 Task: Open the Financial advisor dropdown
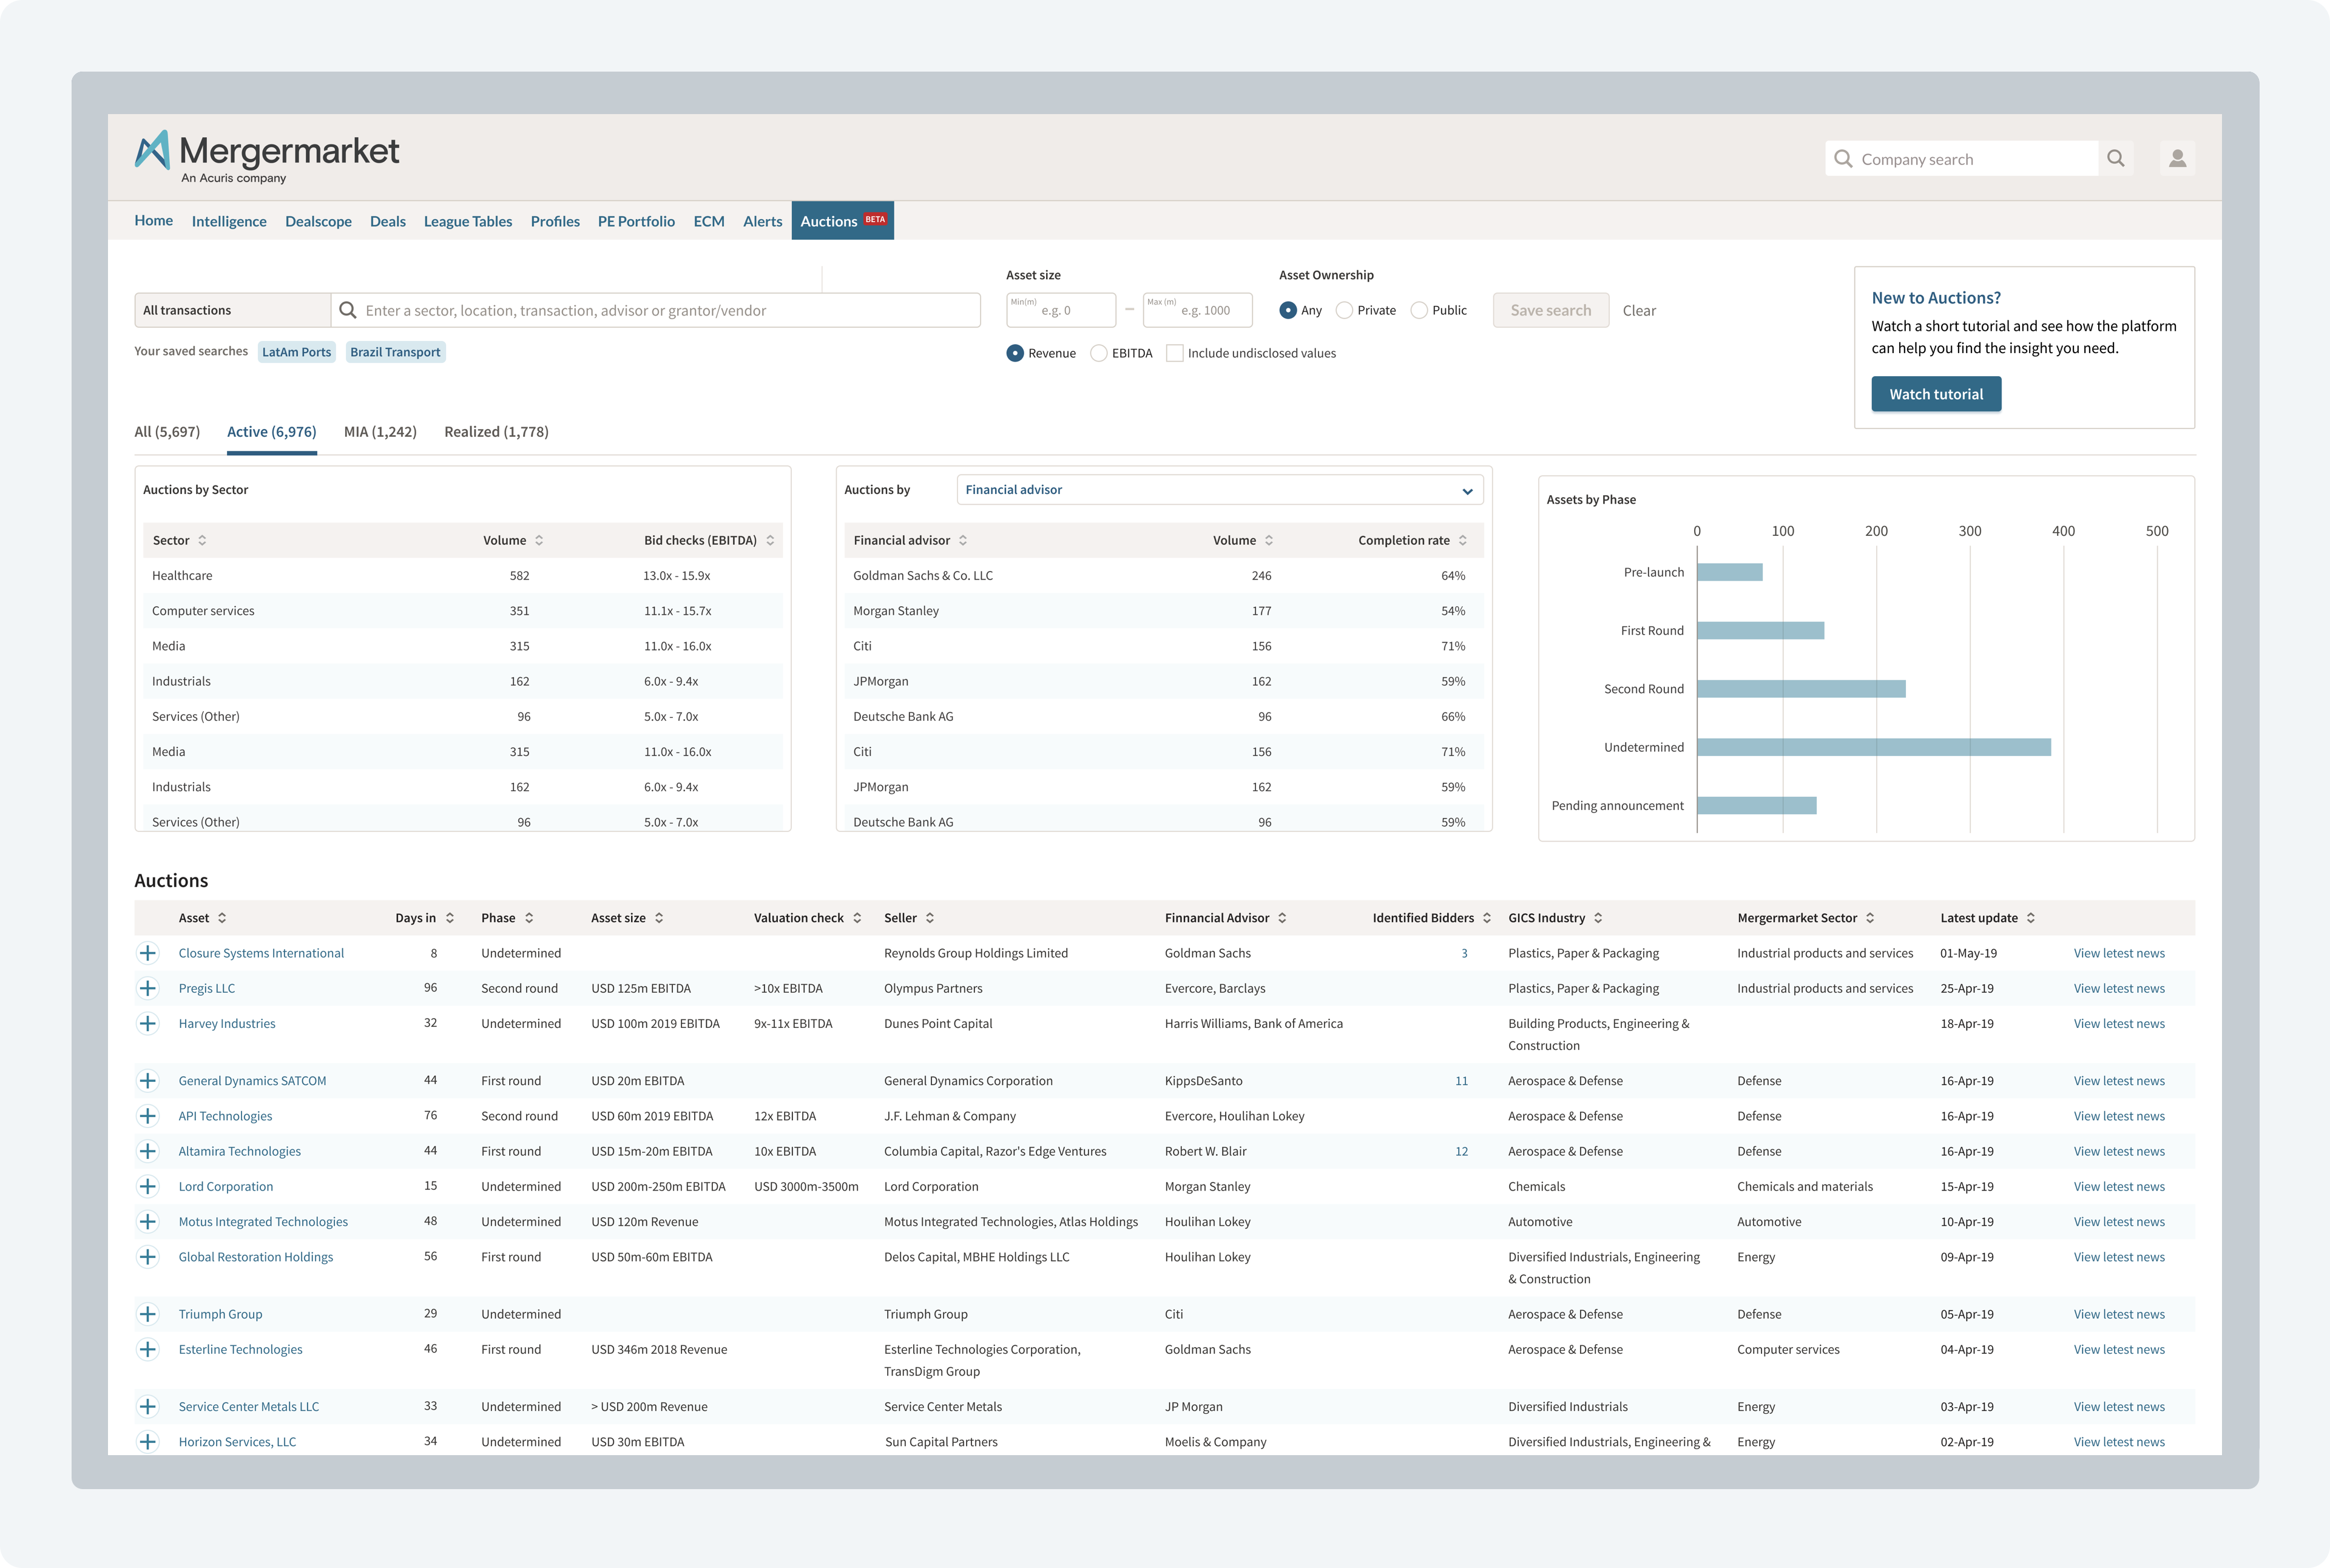pyautogui.click(x=1218, y=489)
